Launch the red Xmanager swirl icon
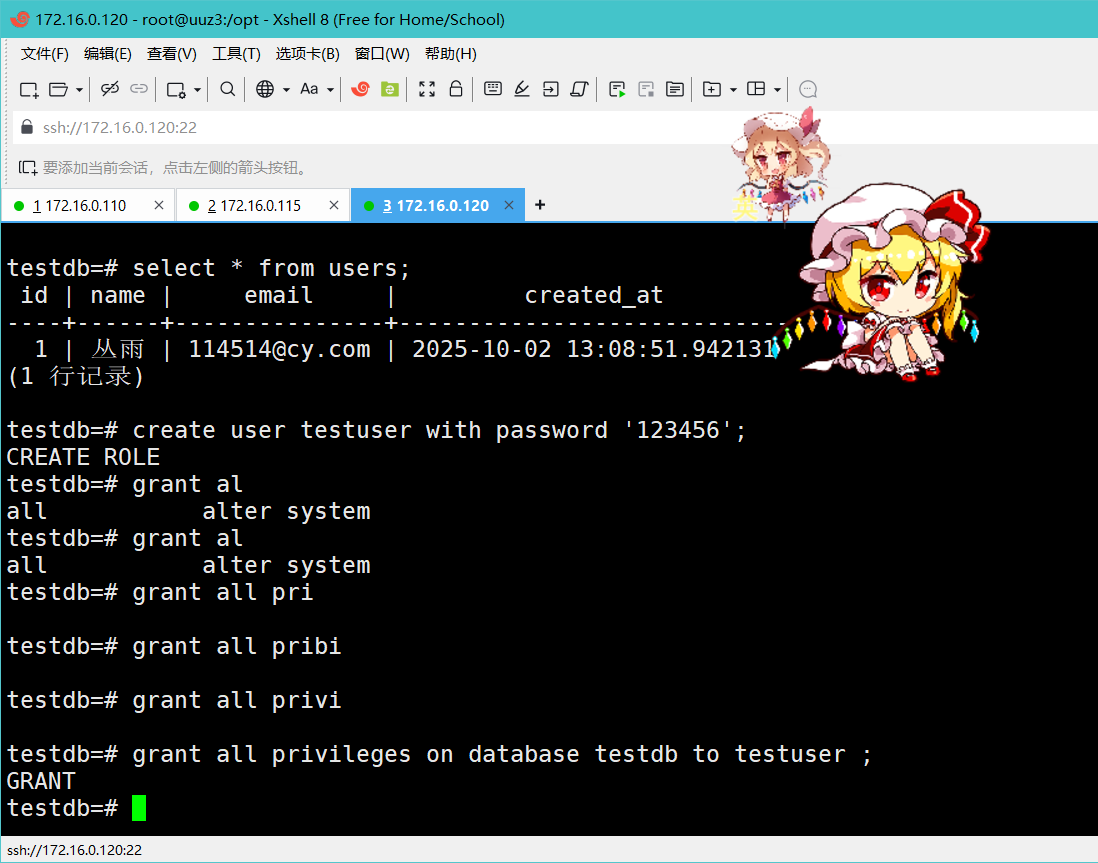The width and height of the screenshot is (1098, 863). (361, 89)
